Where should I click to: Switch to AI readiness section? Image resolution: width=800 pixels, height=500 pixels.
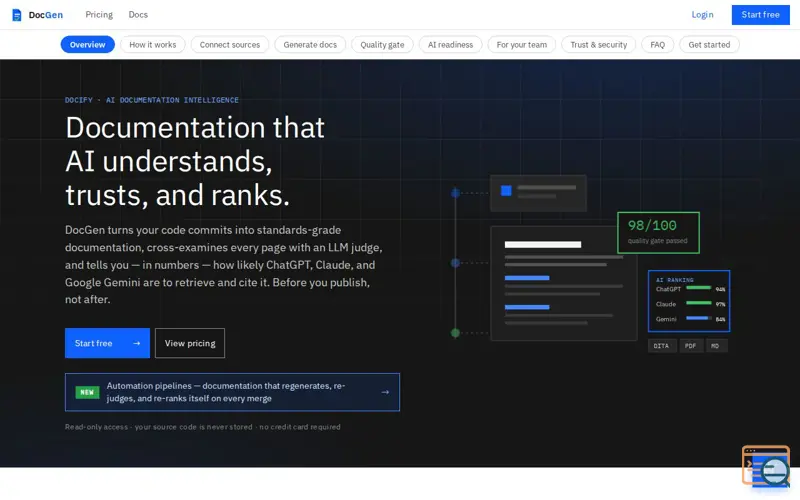[x=451, y=44]
